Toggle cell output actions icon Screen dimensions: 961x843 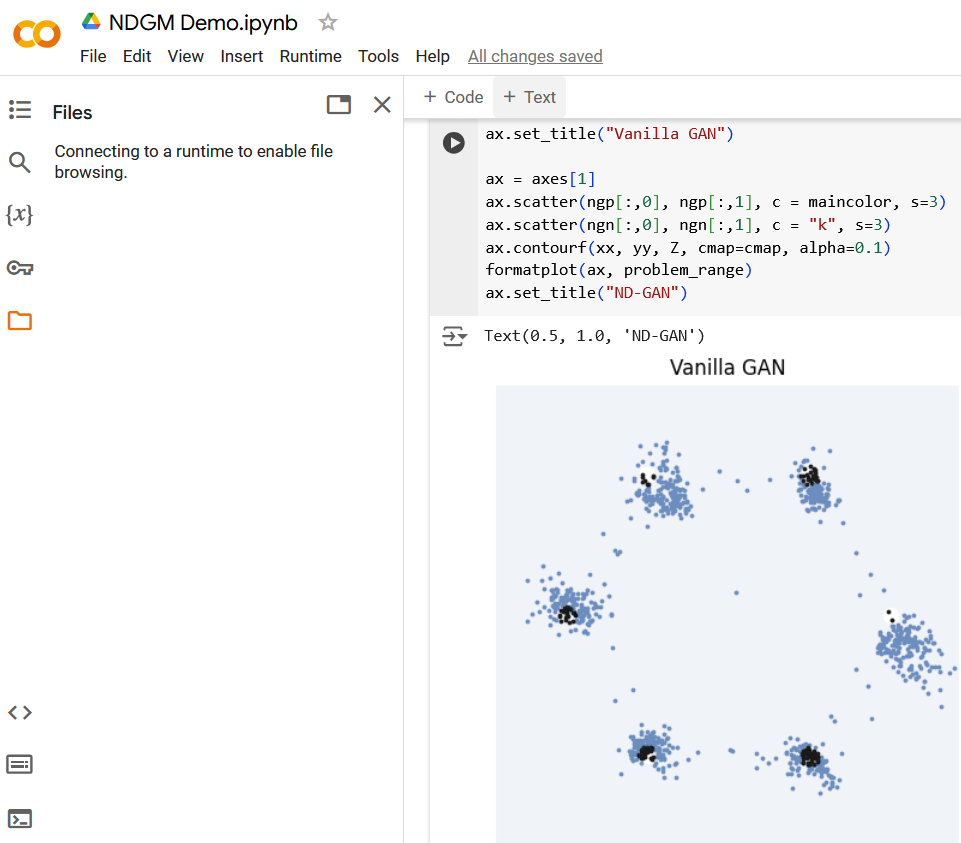coord(454,336)
